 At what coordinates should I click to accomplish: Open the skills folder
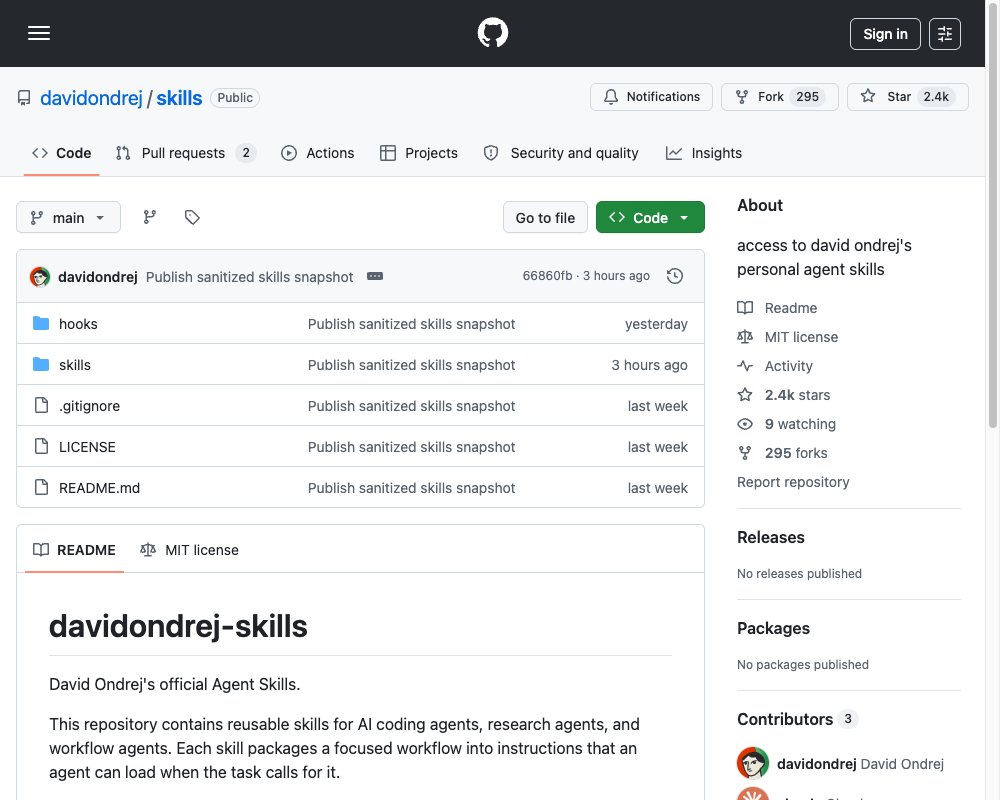point(75,365)
